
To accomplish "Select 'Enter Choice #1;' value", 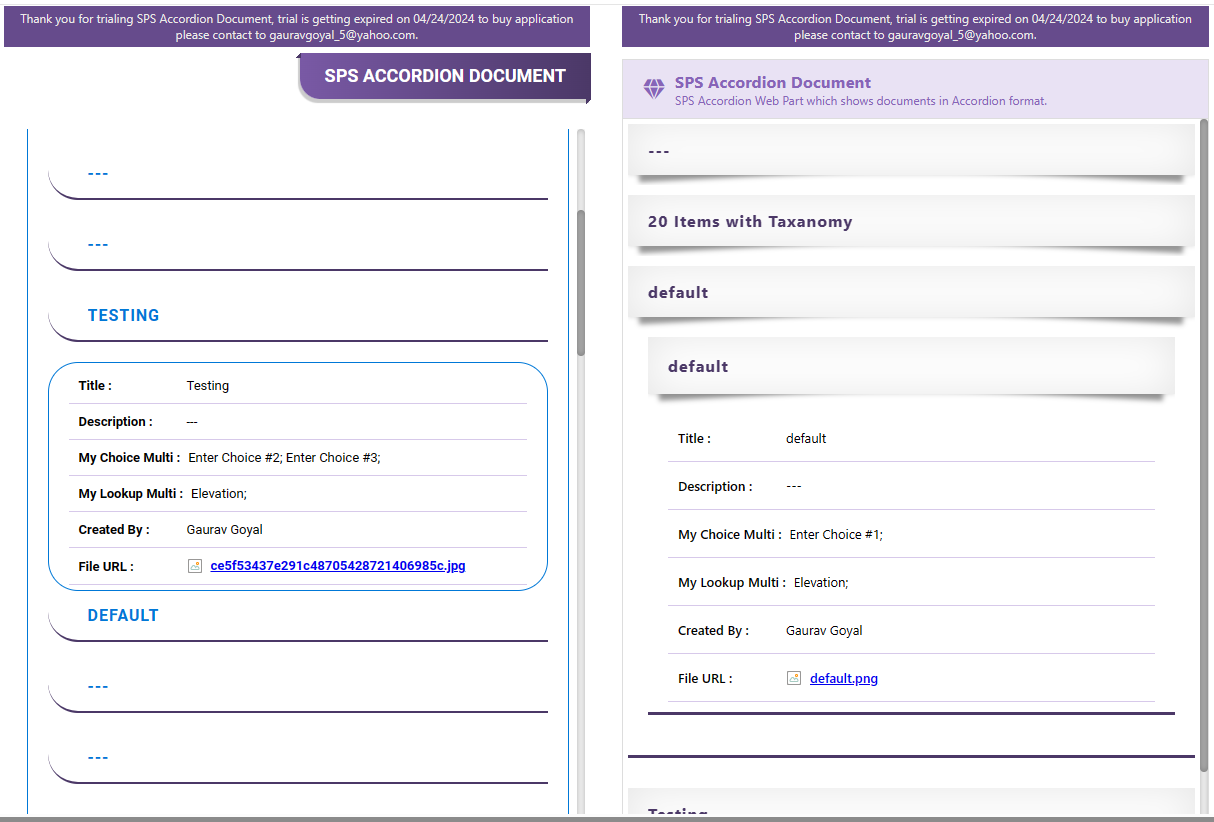I will click(836, 535).
